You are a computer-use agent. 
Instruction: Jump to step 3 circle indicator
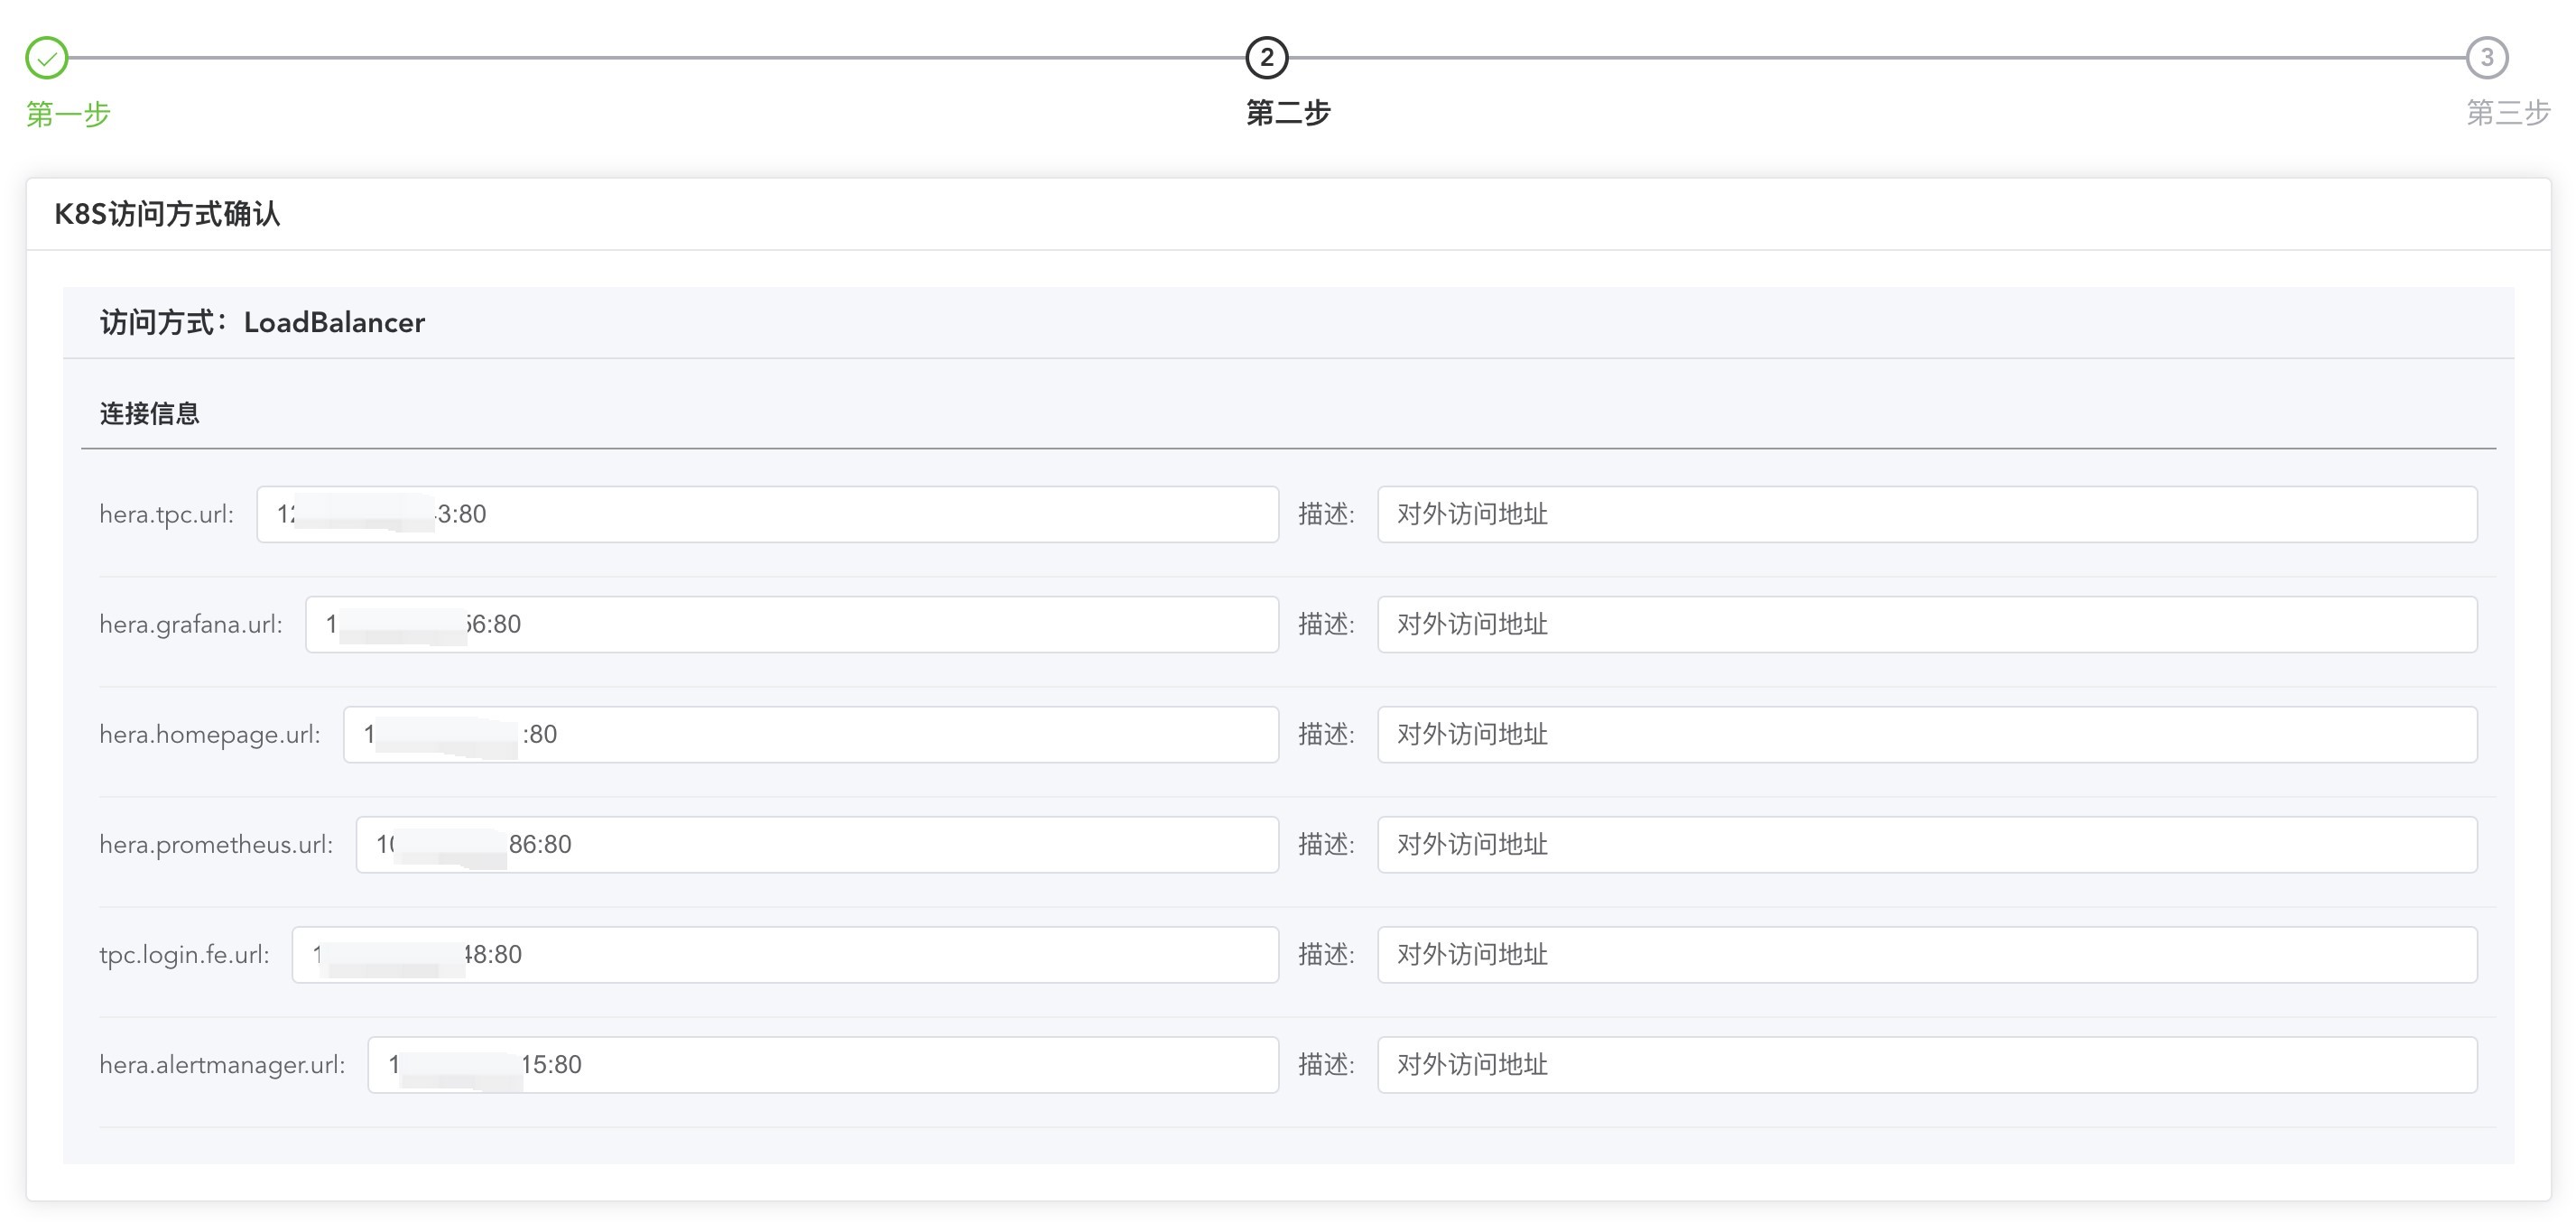2487,58
